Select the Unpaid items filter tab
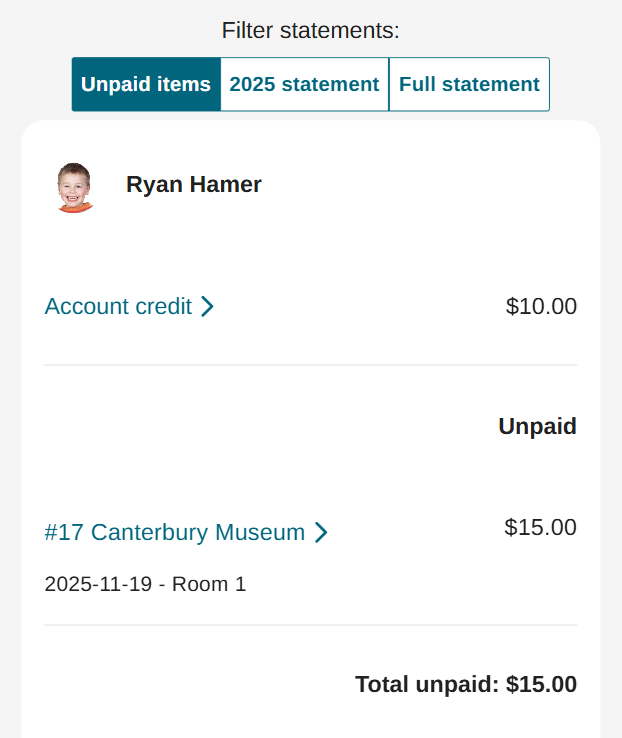The image size is (622, 738). (x=146, y=84)
